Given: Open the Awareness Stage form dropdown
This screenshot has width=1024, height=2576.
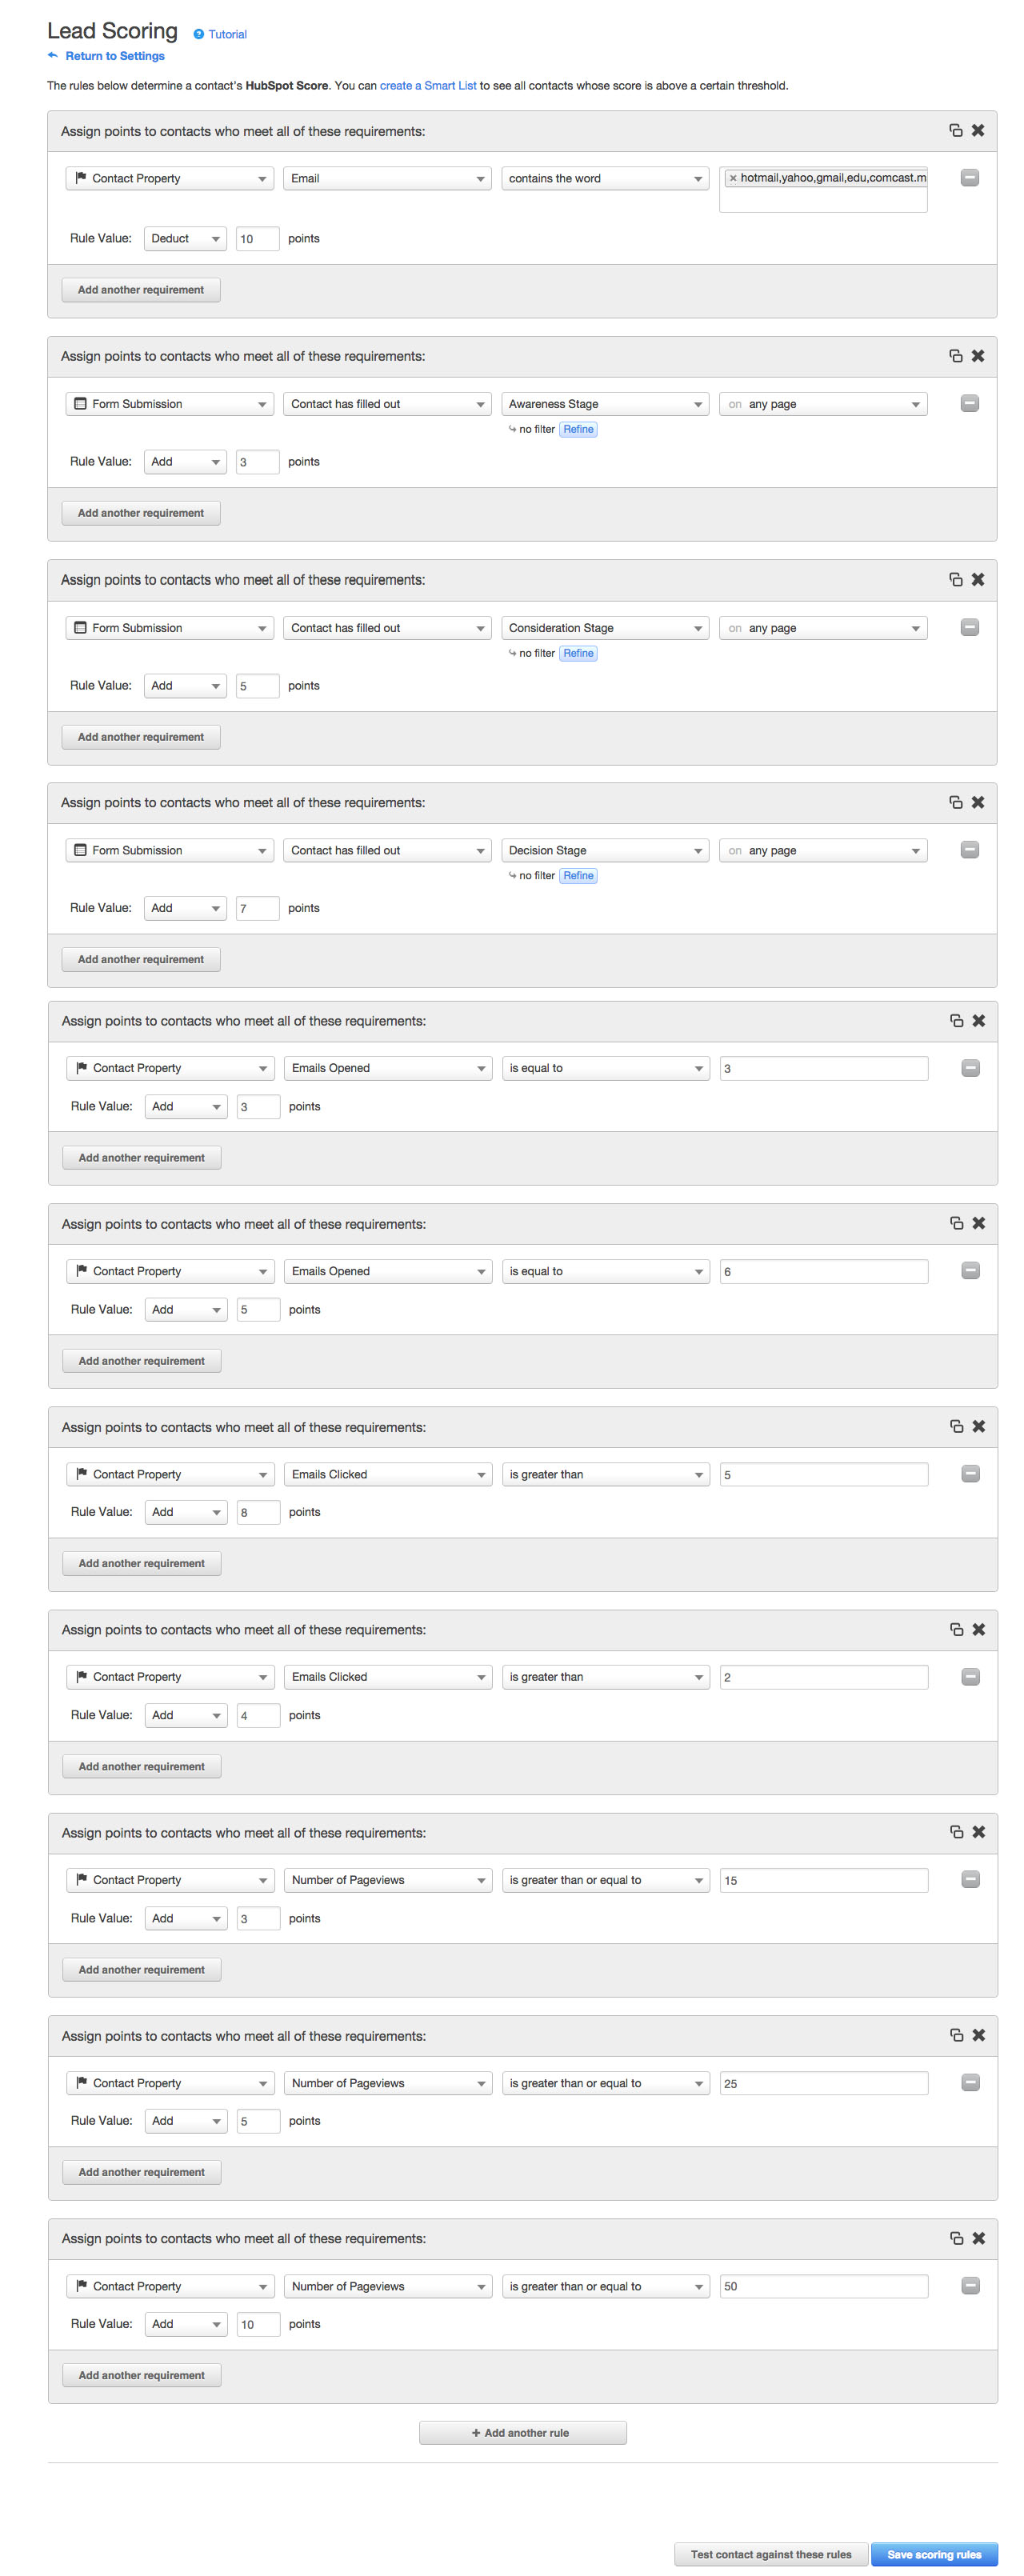Looking at the screenshot, I should (x=605, y=404).
